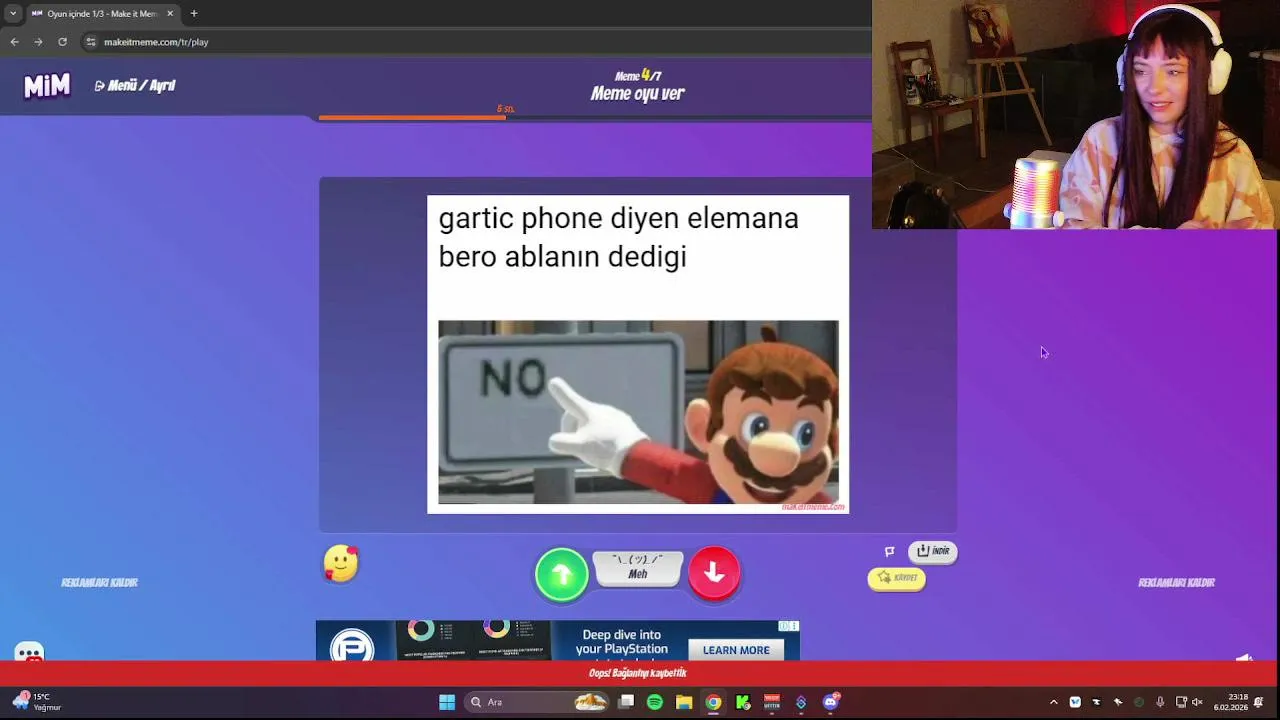Image resolution: width=1280 pixels, height=720 pixels.
Task: Open Spotify from taskbar
Action: tap(655, 702)
